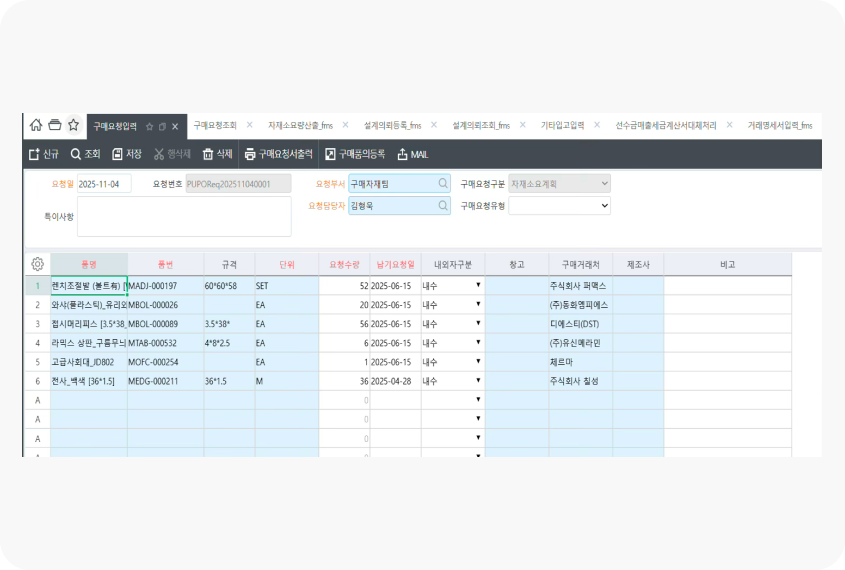845x570 pixels.
Task: Close the 구매요청입력 tab
Action: tap(175, 127)
